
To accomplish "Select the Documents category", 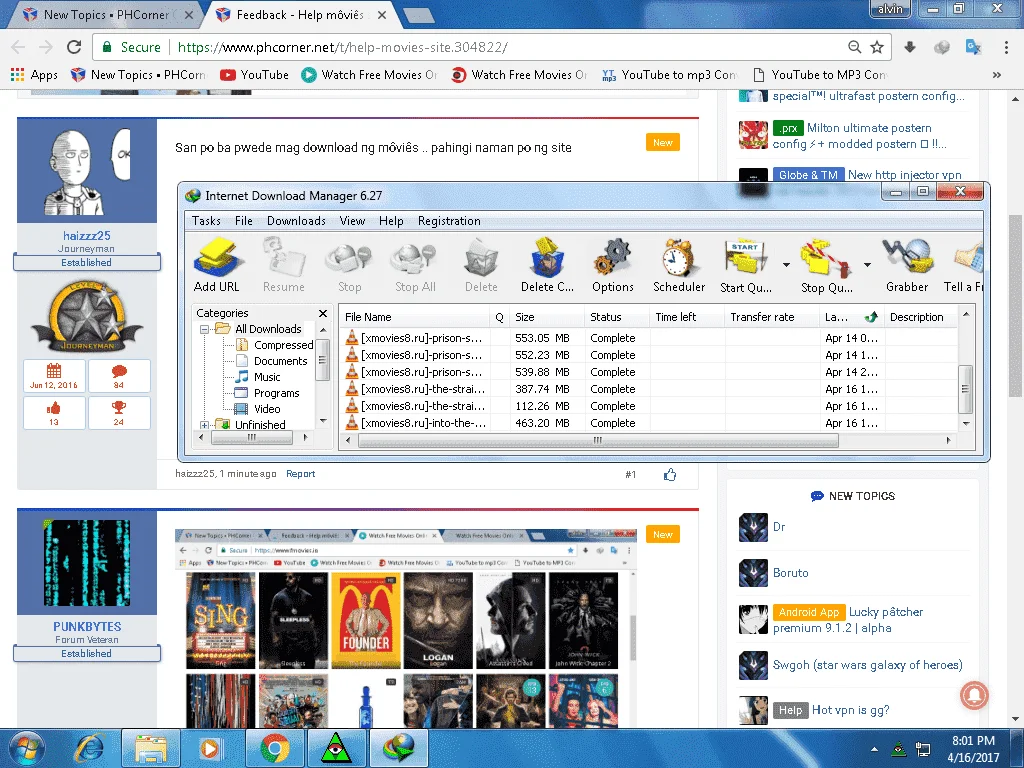I will 280,361.
